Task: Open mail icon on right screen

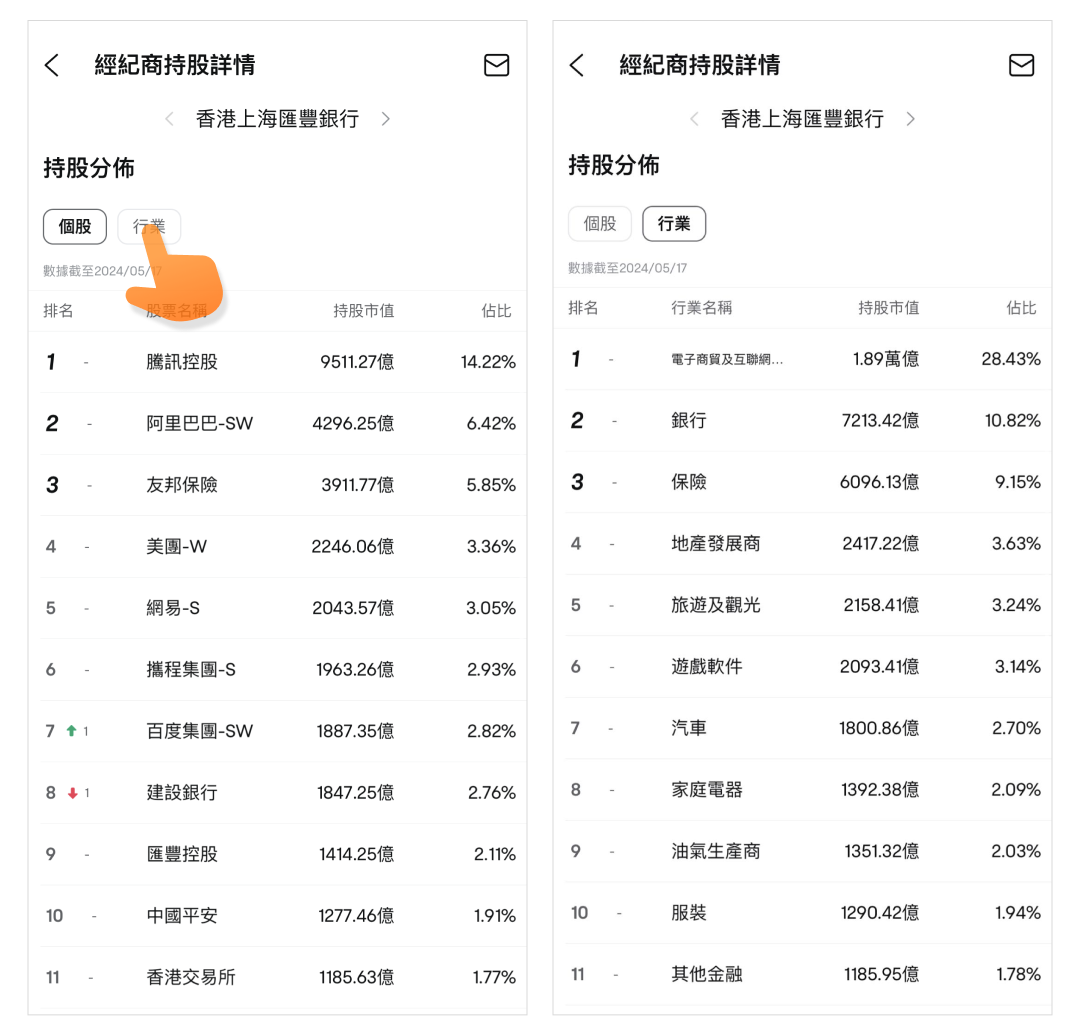Action: pyautogui.click(x=1021, y=66)
